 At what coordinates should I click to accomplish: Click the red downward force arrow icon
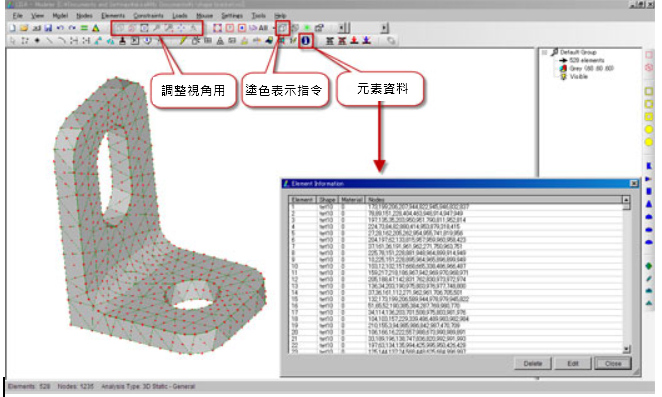[354, 41]
